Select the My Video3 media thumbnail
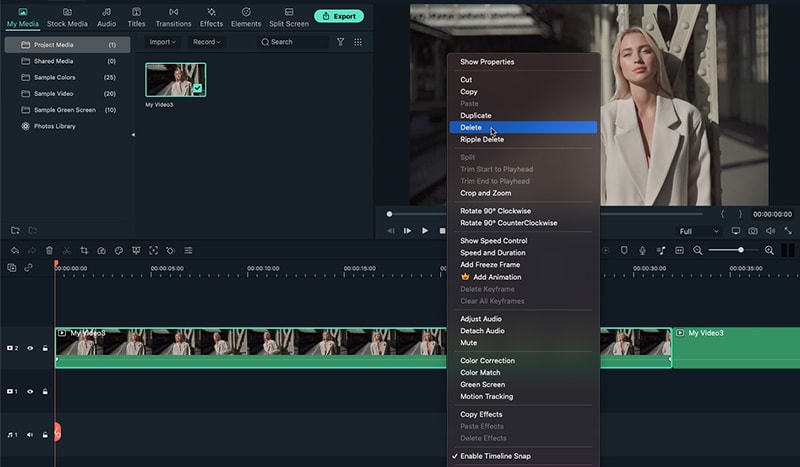Image resolution: width=800 pixels, height=467 pixels. [x=176, y=80]
